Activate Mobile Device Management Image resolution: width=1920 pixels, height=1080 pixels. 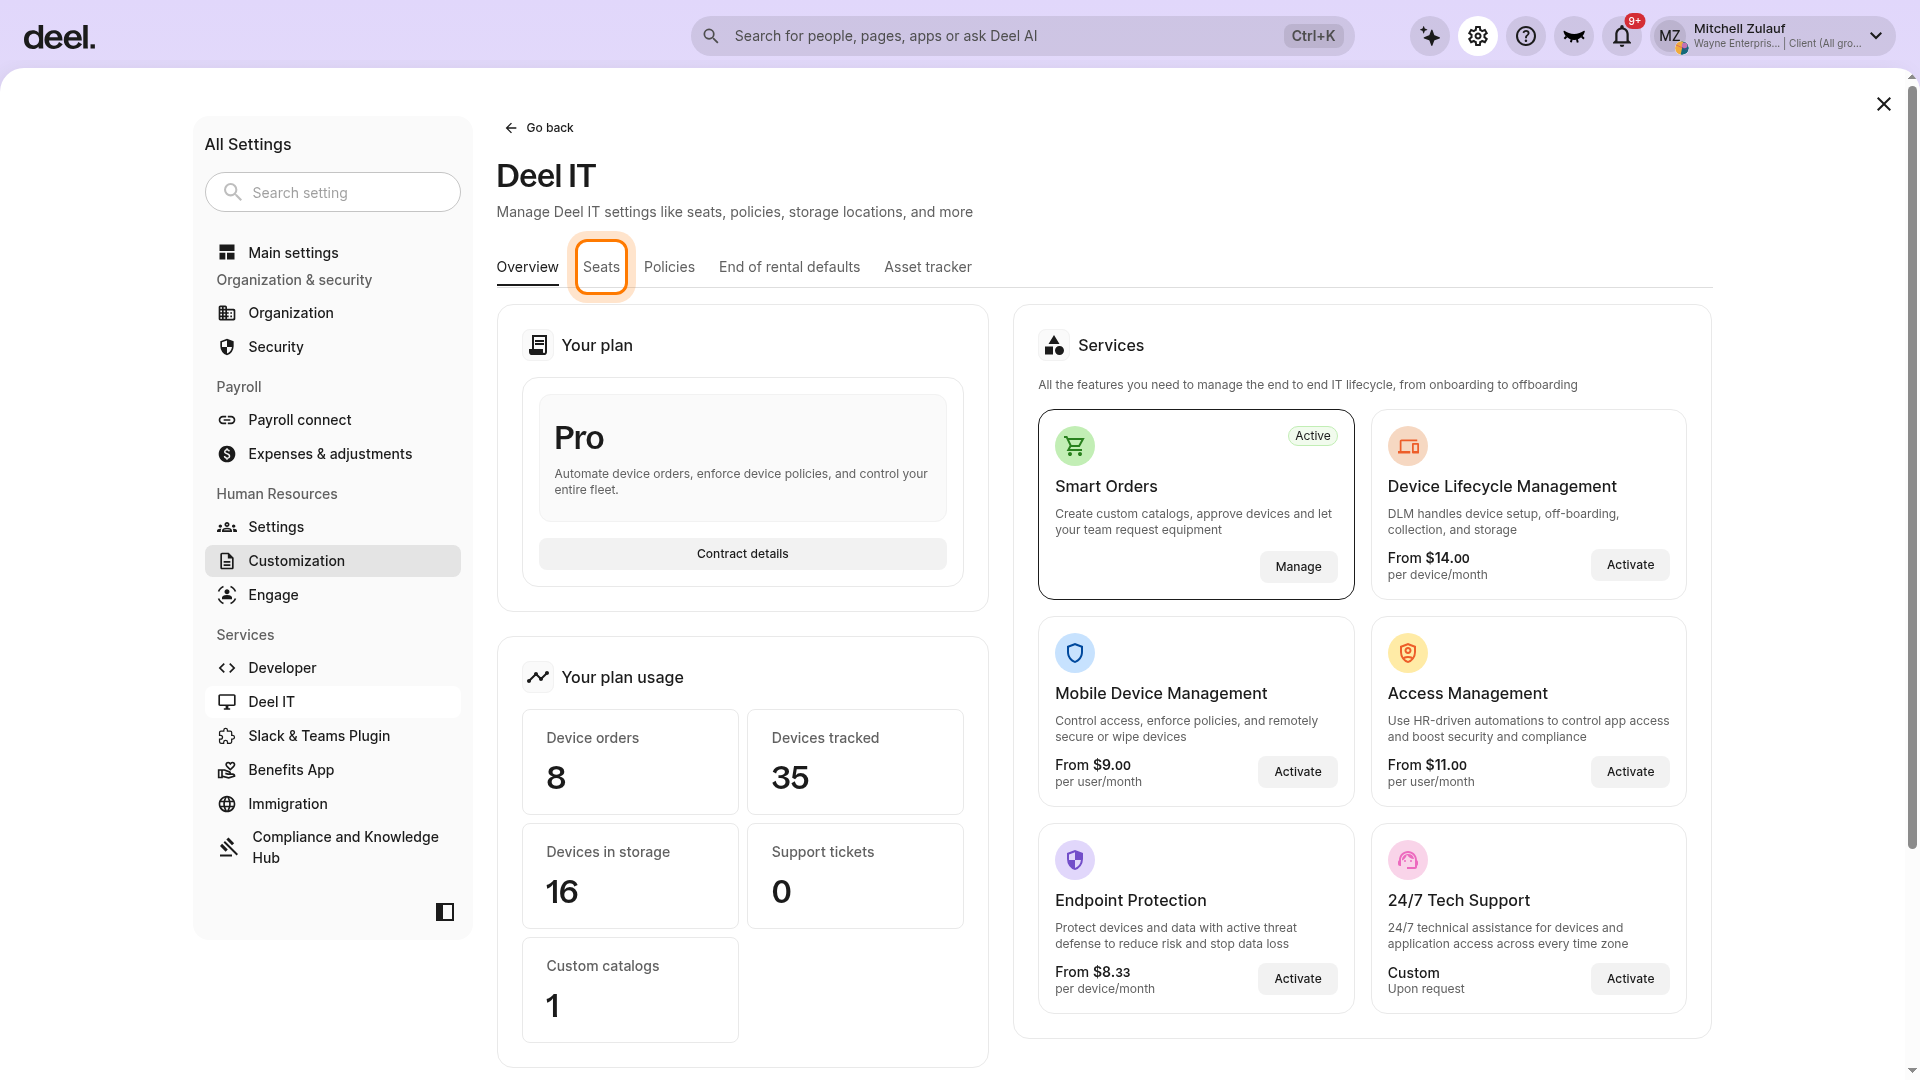[x=1298, y=772]
